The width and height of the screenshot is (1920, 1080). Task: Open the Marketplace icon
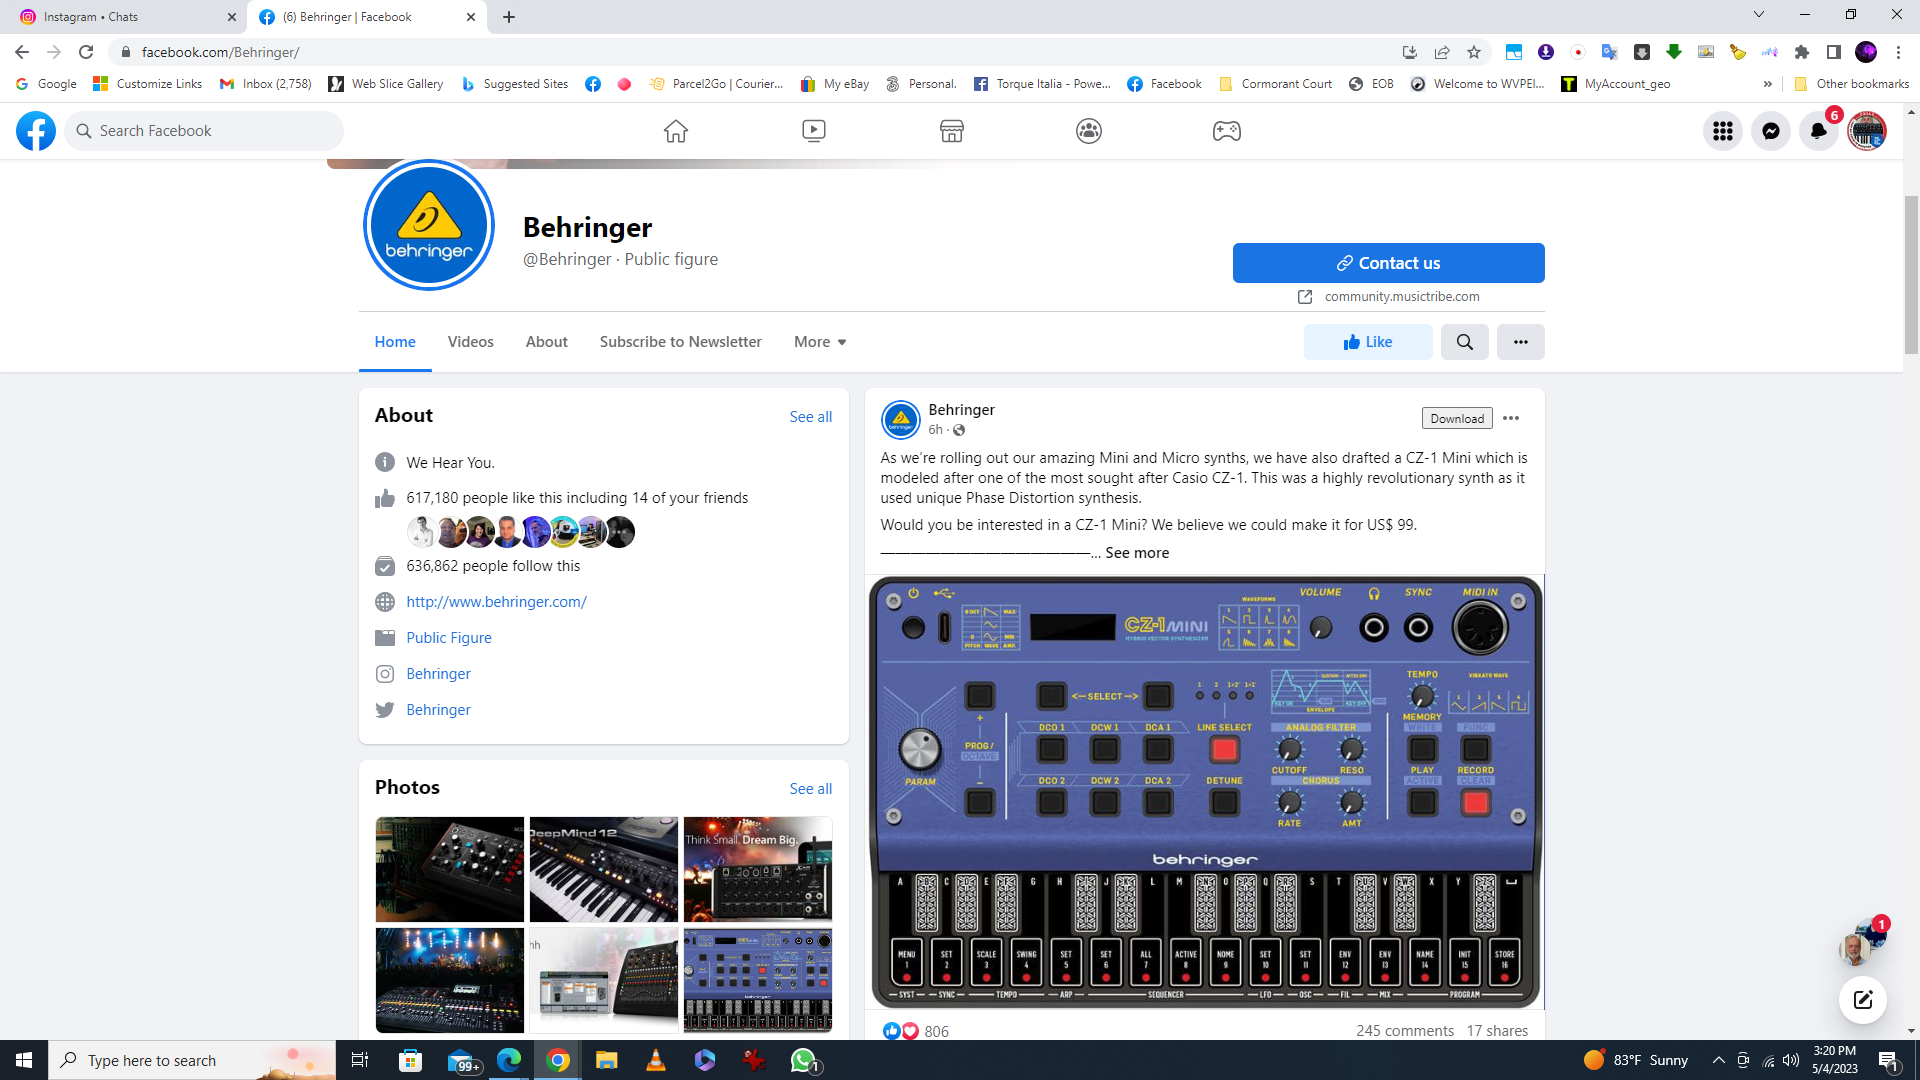click(952, 131)
